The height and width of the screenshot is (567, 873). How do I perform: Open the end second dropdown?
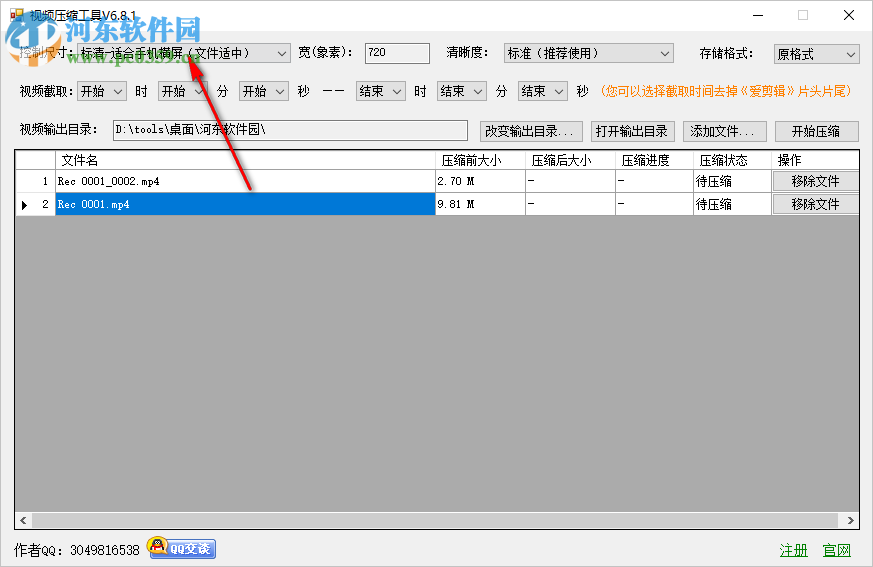[543, 91]
